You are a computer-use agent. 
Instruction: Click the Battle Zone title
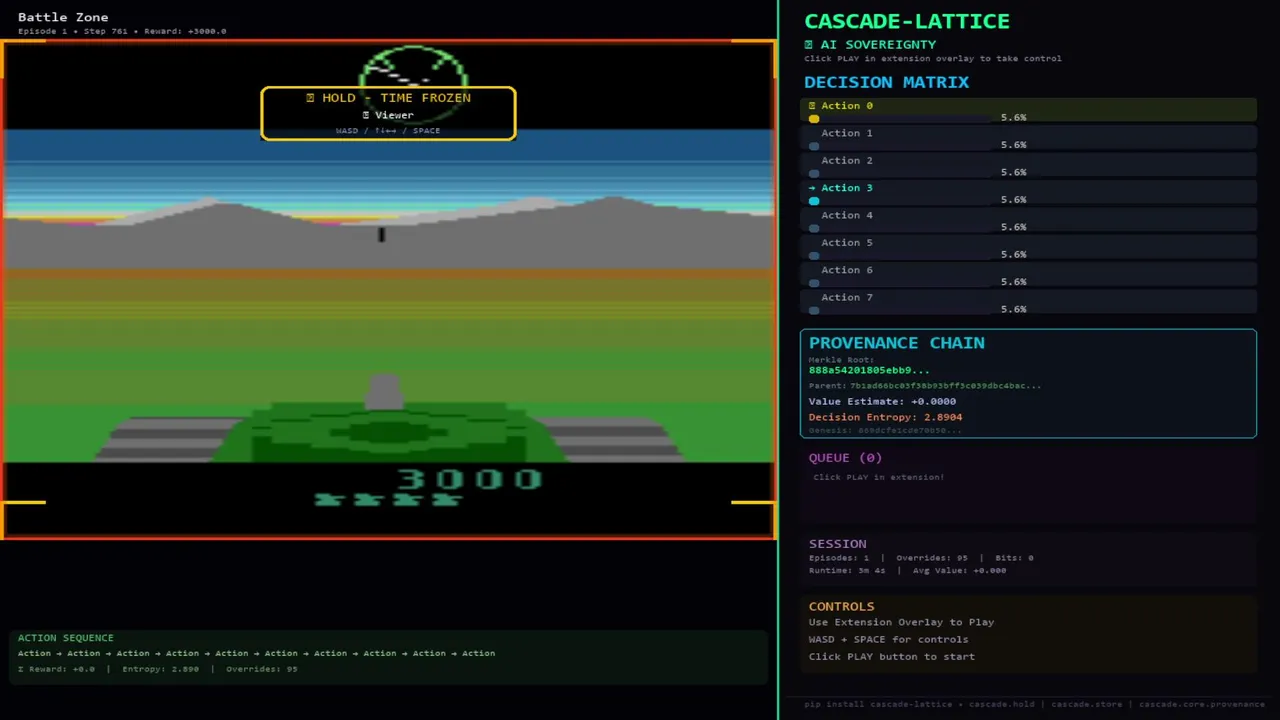point(63,17)
